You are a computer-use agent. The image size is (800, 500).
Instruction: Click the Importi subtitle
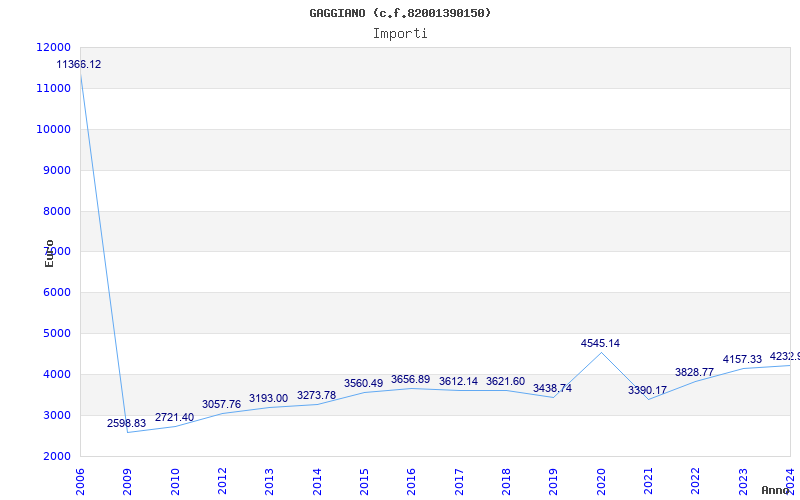[400, 34]
